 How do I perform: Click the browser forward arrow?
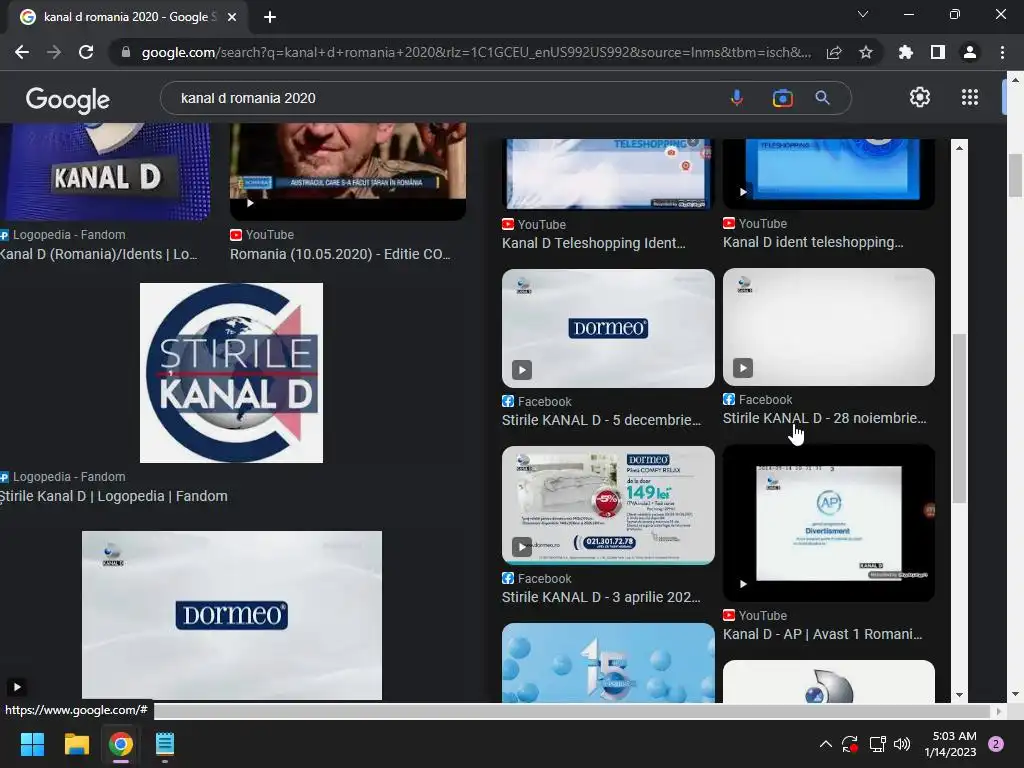[54, 52]
